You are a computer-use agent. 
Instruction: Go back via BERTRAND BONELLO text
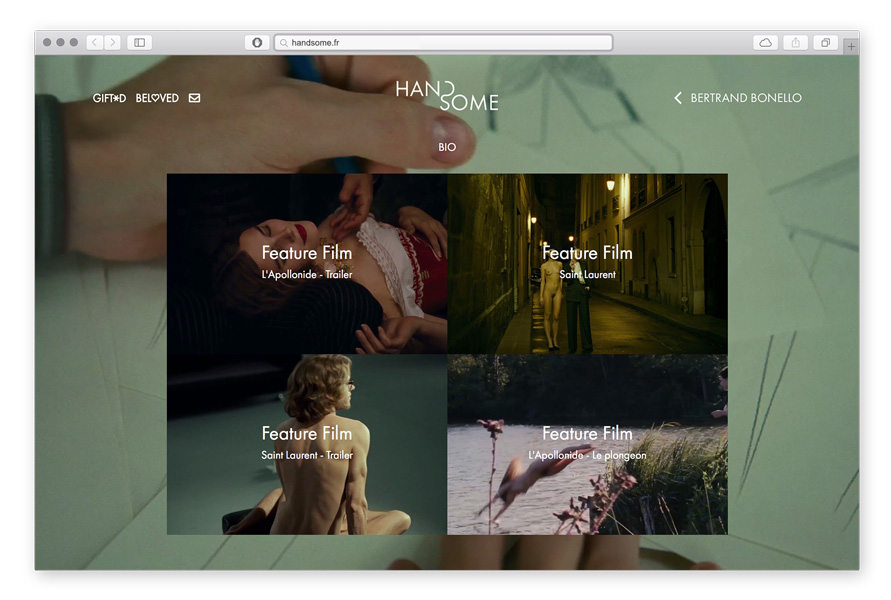point(745,98)
